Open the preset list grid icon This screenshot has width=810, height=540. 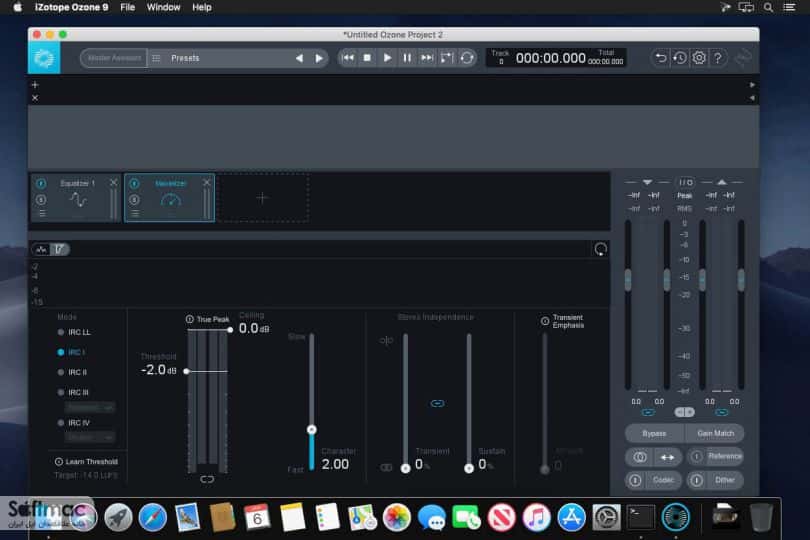[156, 58]
